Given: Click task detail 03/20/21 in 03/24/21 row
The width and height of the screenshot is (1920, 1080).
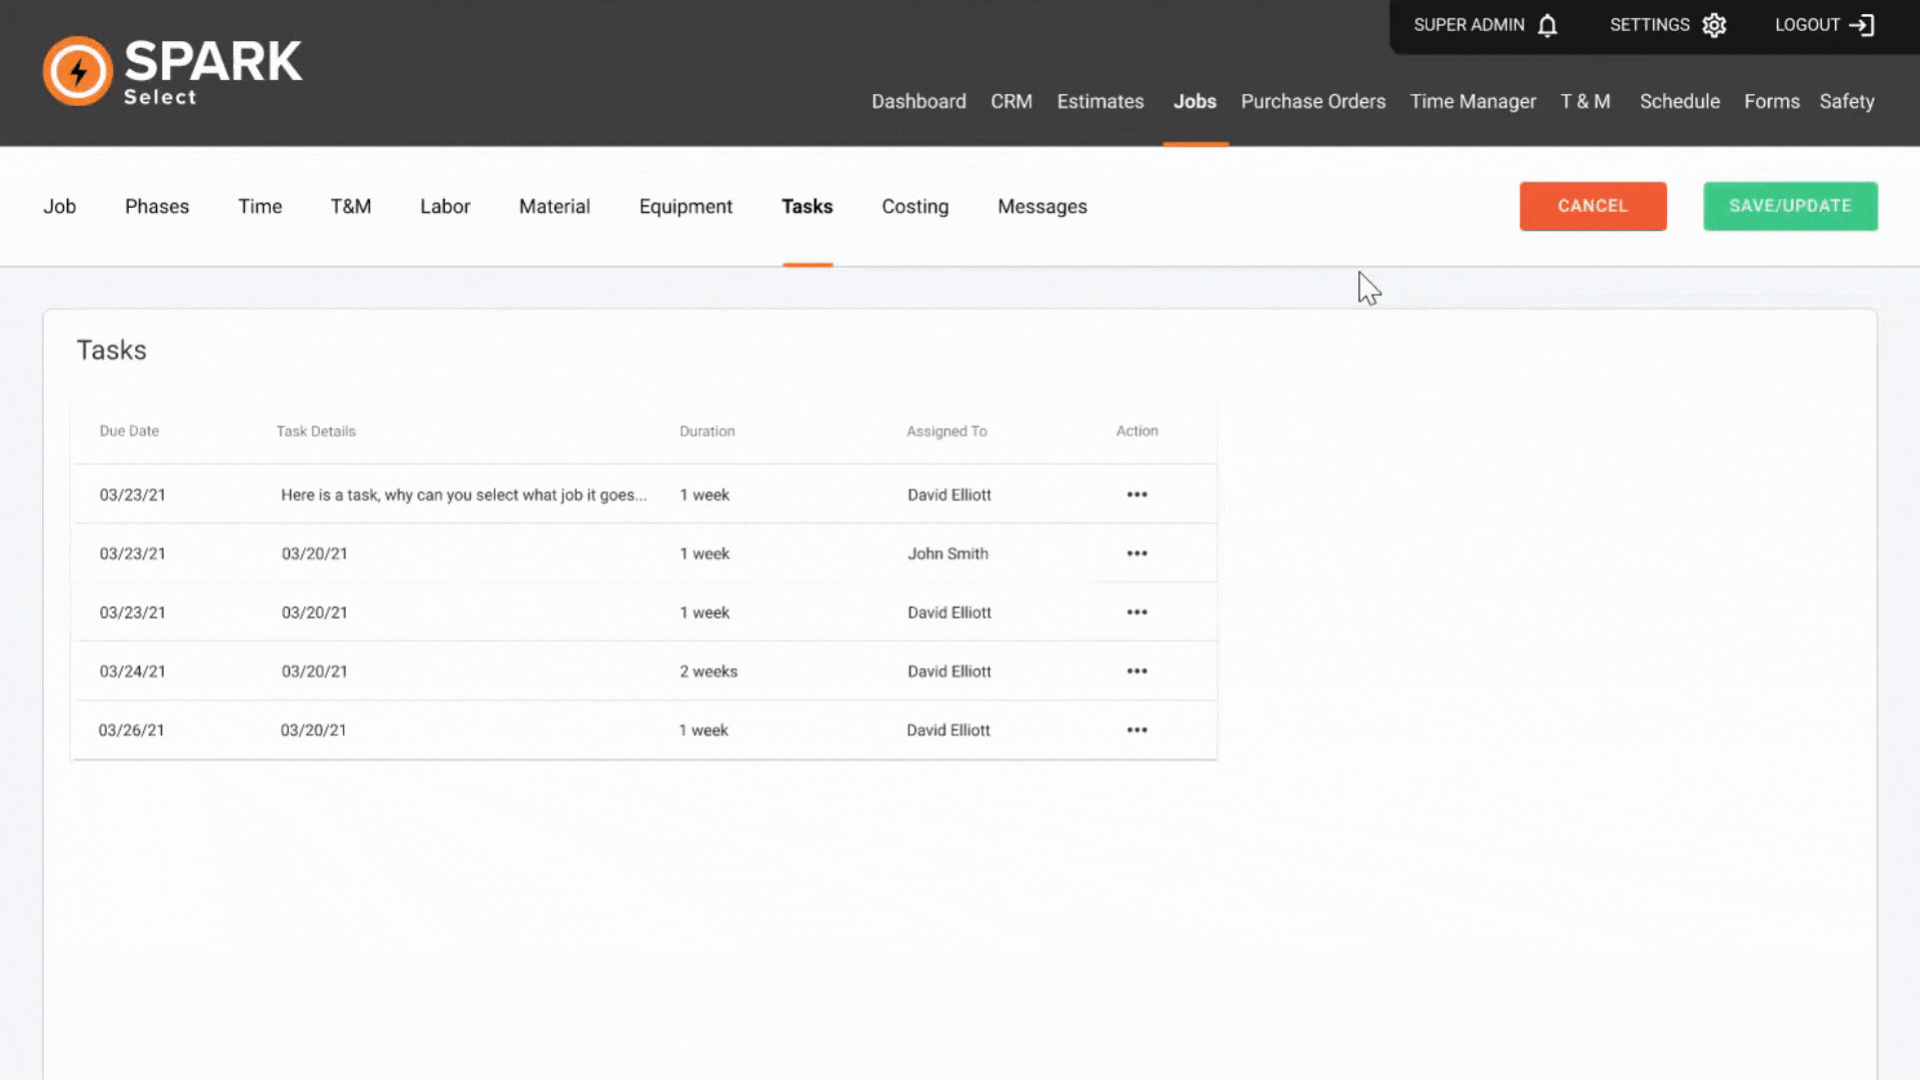Looking at the screenshot, I should click(x=314, y=671).
